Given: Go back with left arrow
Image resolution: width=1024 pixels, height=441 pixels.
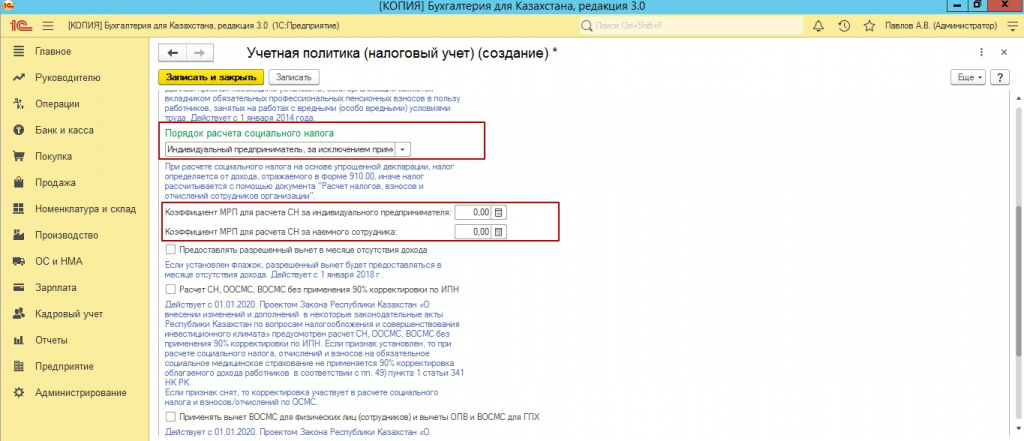Looking at the screenshot, I should click(x=173, y=53).
